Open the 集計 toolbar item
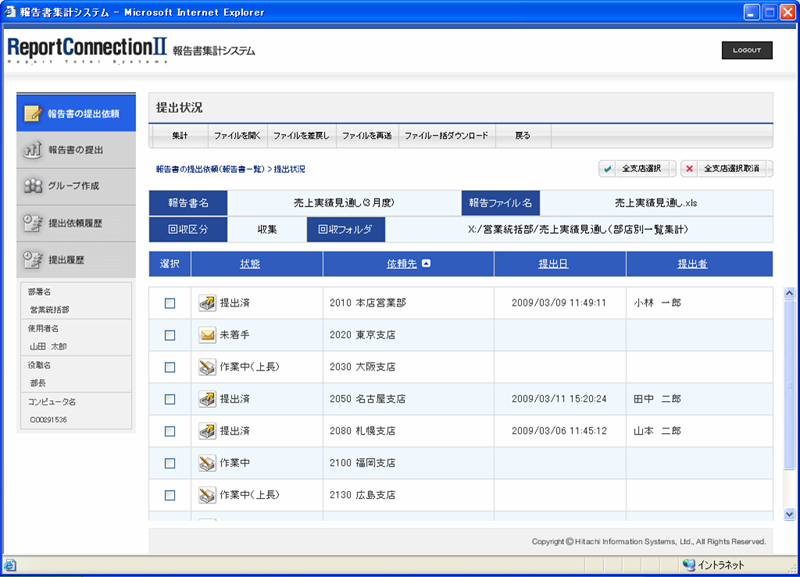The image size is (800, 577). point(180,136)
